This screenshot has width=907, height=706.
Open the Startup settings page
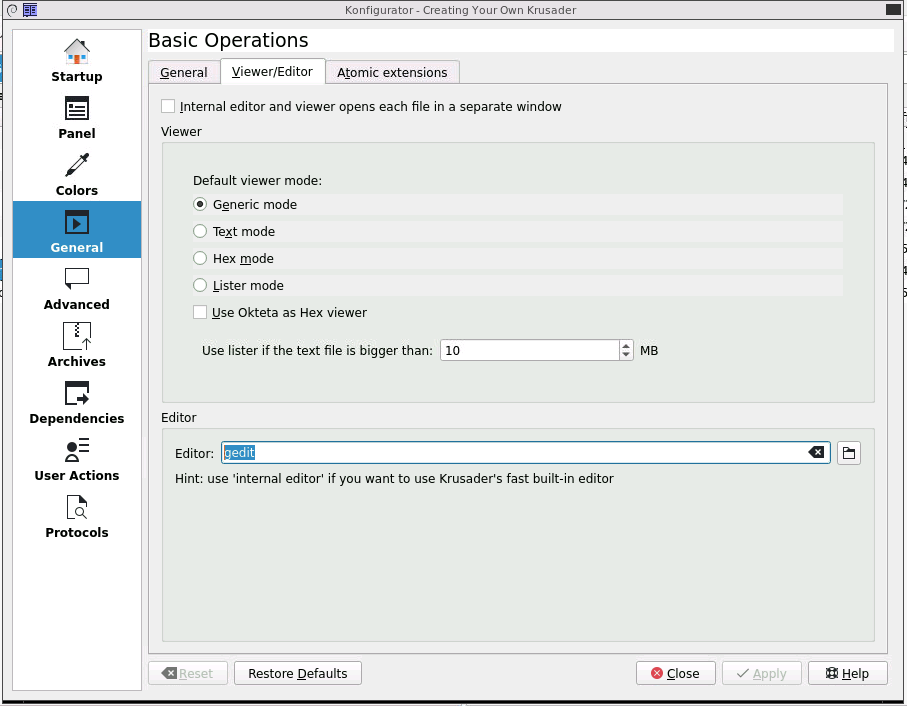[76, 60]
